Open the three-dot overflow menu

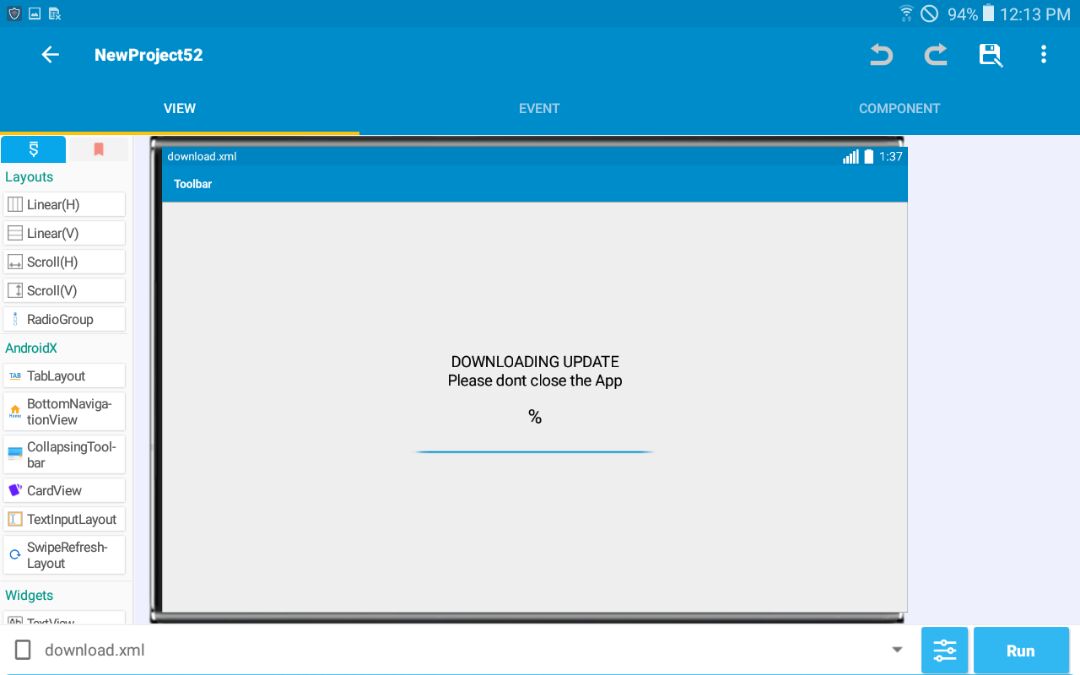coord(1043,55)
